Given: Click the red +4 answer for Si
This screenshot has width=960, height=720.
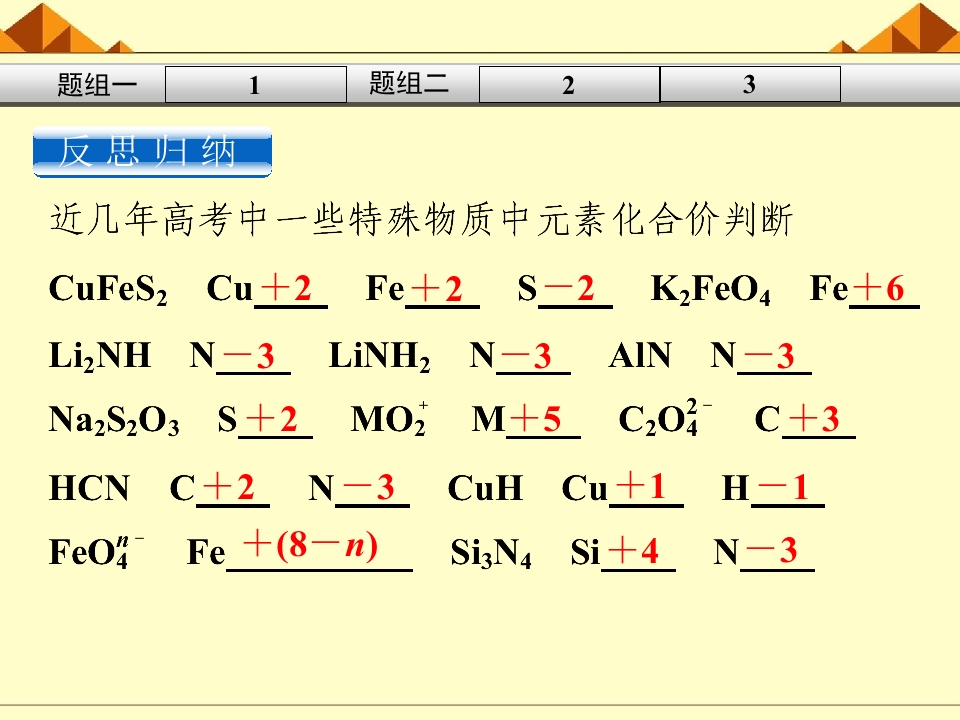Looking at the screenshot, I should pos(633,550).
